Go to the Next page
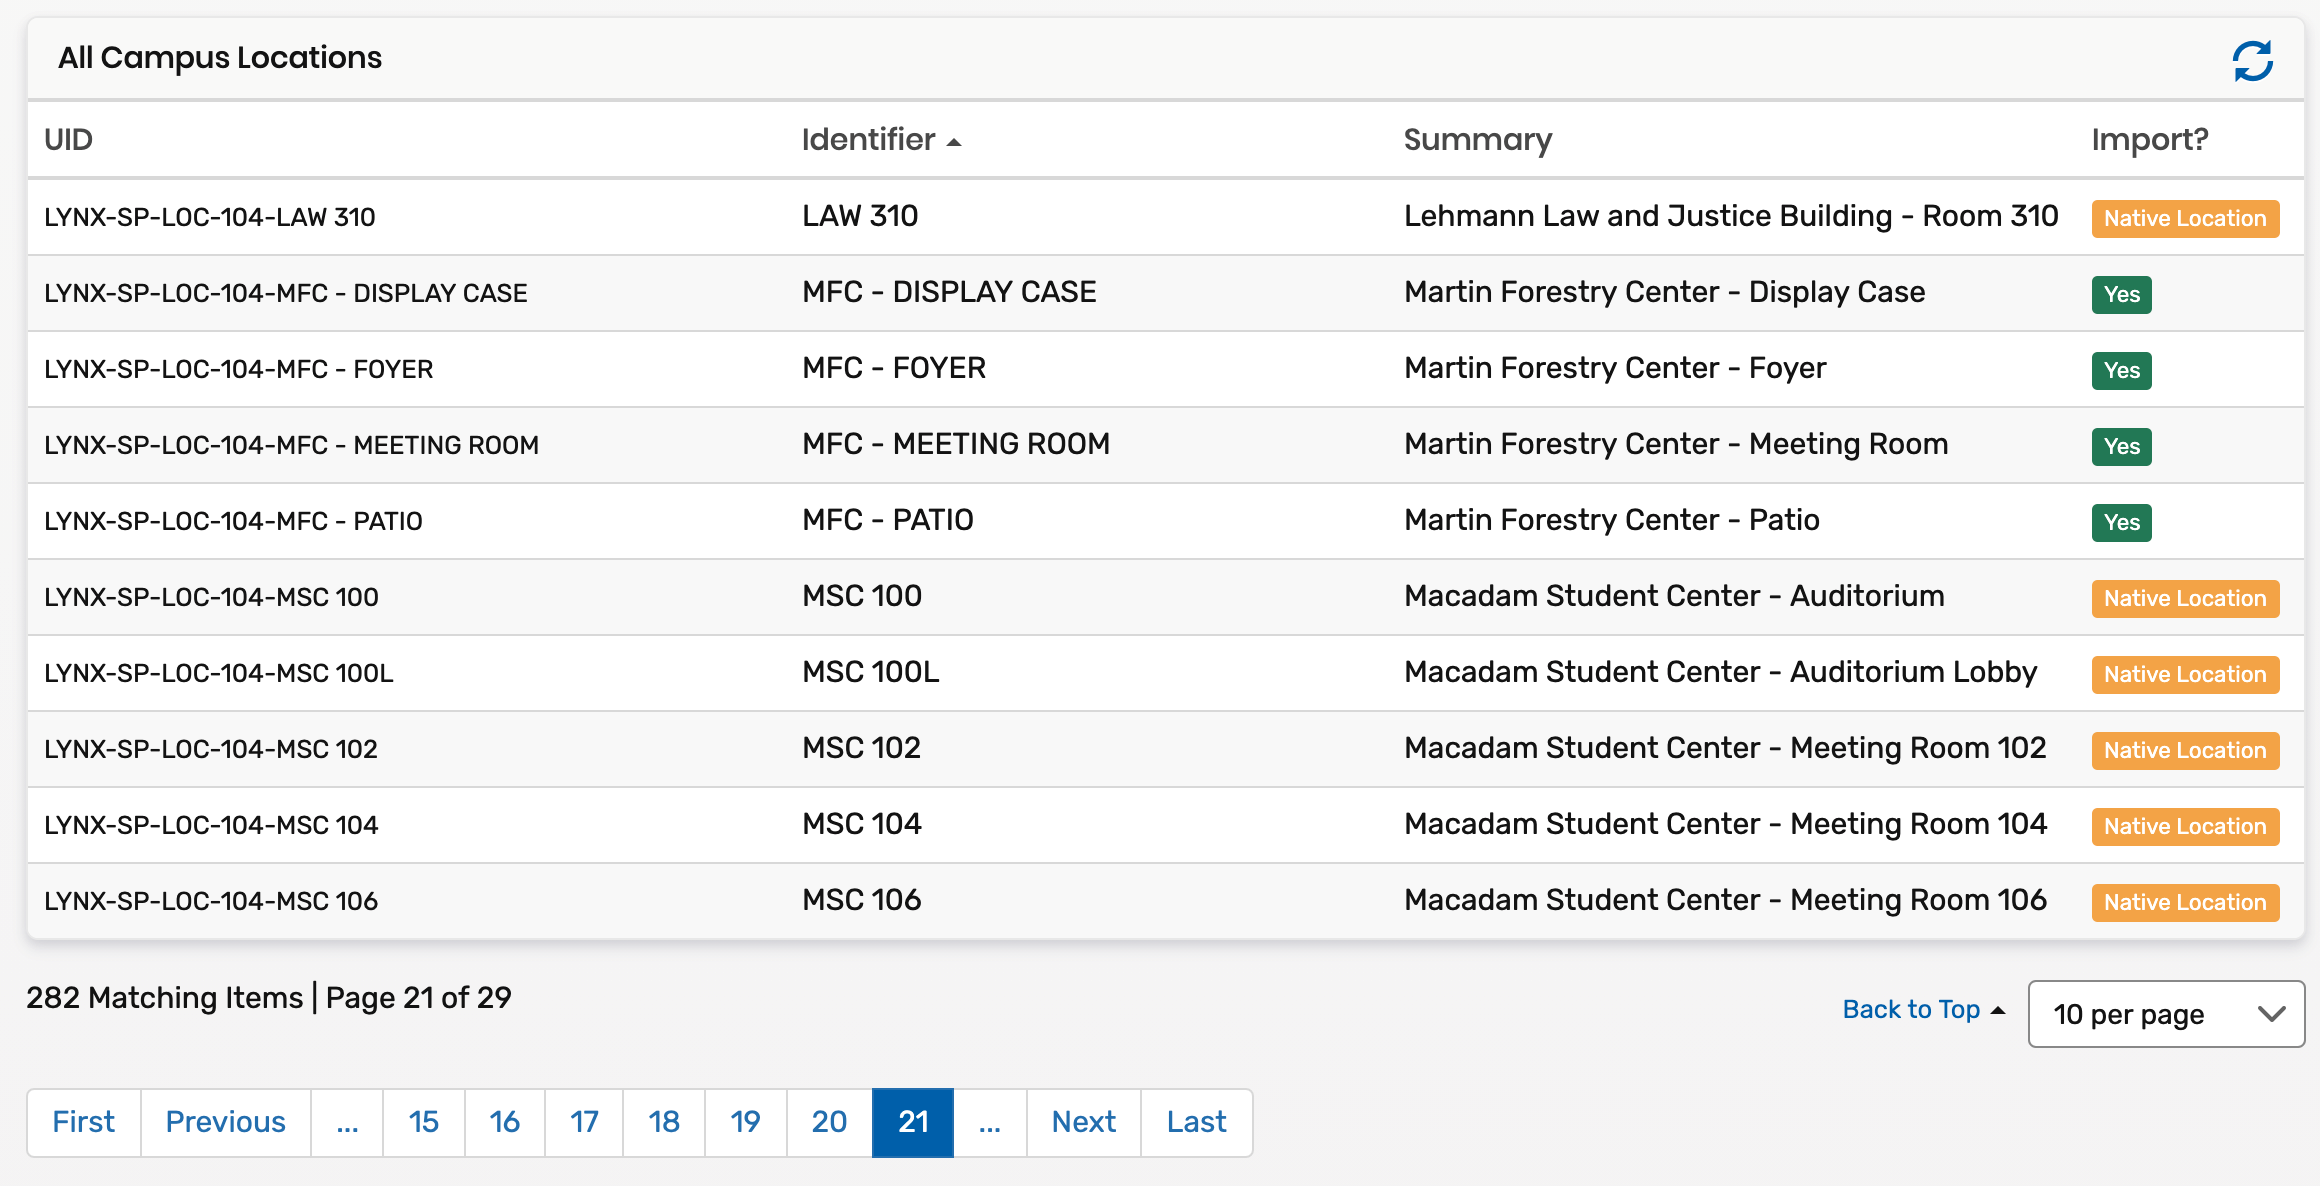Screen dimensions: 2320x1186 (1083, 1122)
